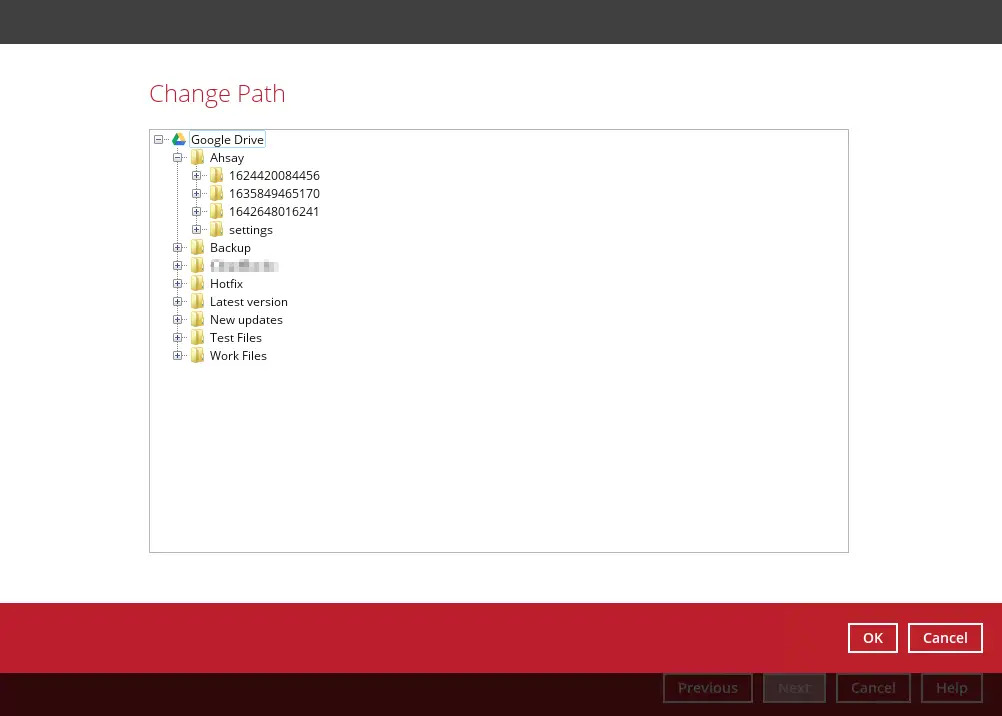Screen dimensions: 1002x716
Task: Select the New updates folder label
Action: point(246,320)
